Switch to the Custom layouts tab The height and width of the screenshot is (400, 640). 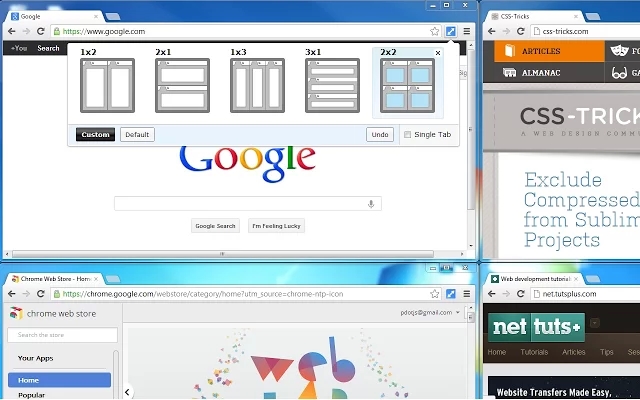[95, 135]
